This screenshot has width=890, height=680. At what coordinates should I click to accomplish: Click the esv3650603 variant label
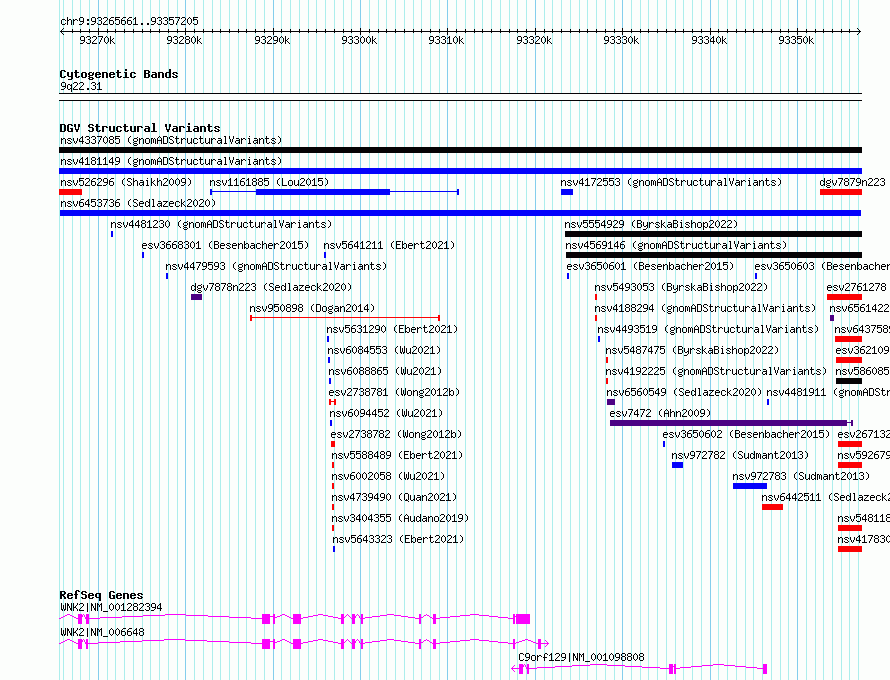click(x=822, y=266)
